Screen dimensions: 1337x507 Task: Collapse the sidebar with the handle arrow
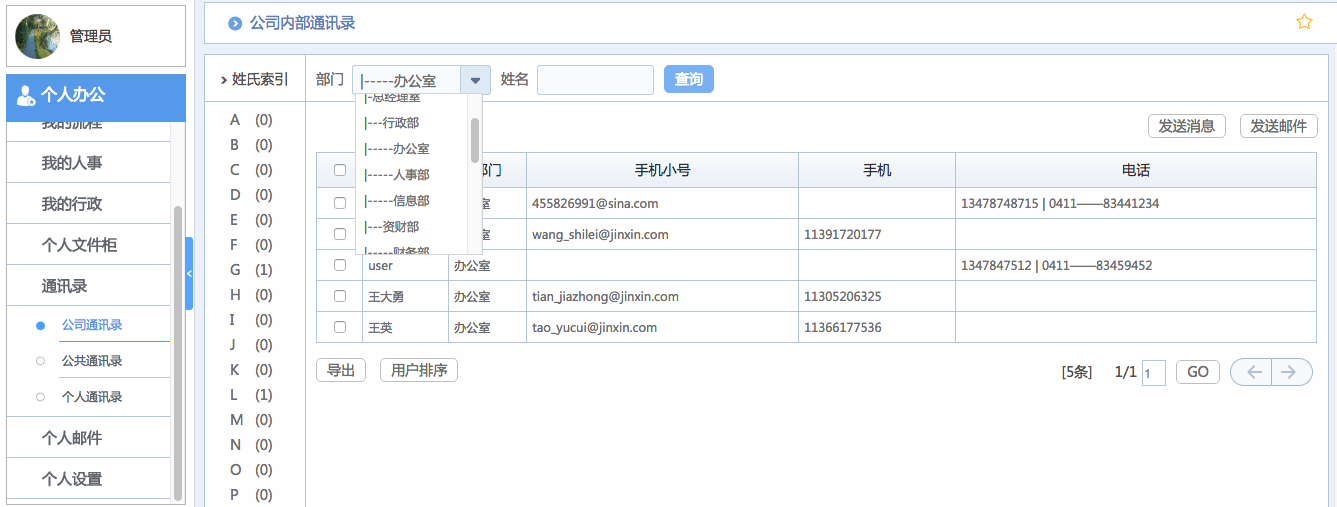(189, 273)
